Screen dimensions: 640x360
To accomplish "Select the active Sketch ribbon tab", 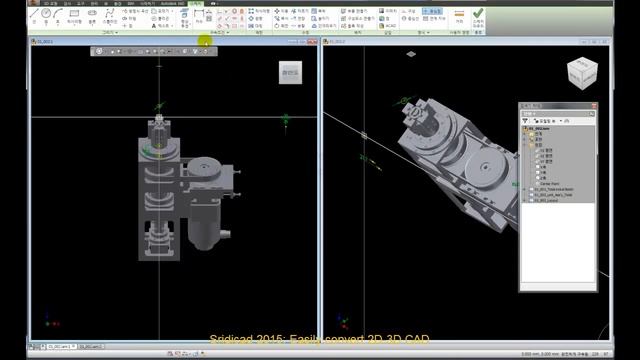I will tap(196, 4).
